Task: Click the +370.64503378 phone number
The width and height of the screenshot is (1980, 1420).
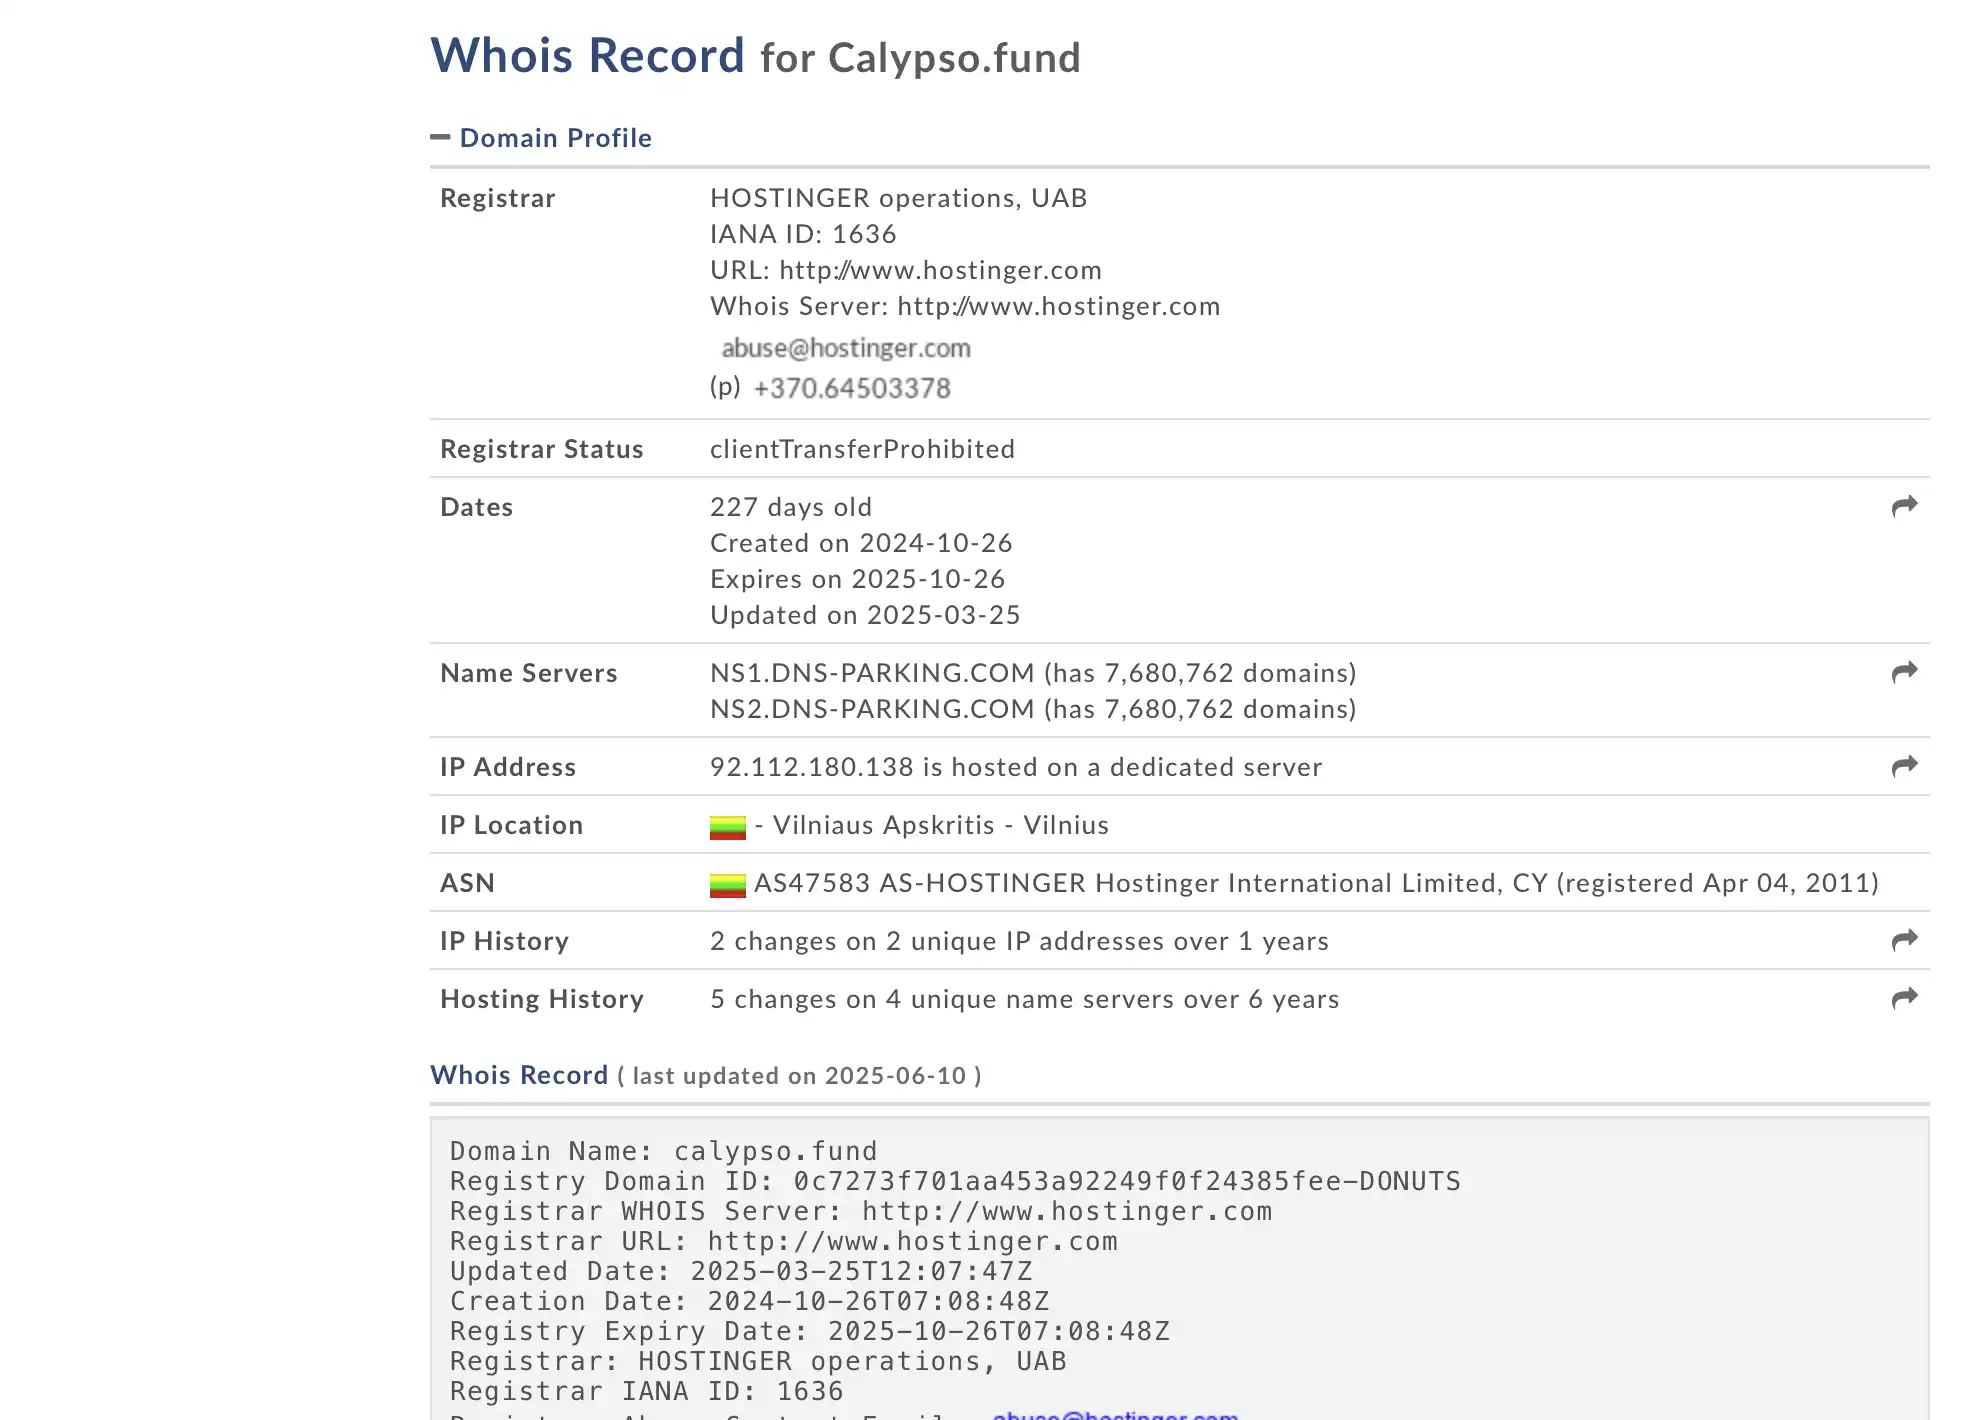Action: coord(852,388)
